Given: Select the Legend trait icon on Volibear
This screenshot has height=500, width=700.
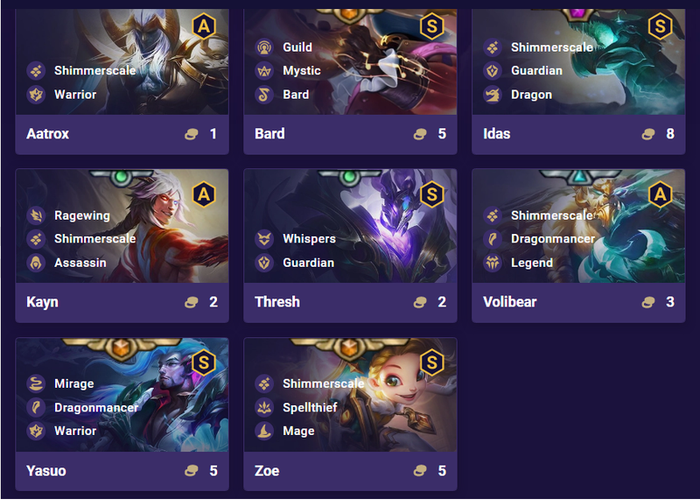Looking at the screenshot, I should tap(493, 262).
